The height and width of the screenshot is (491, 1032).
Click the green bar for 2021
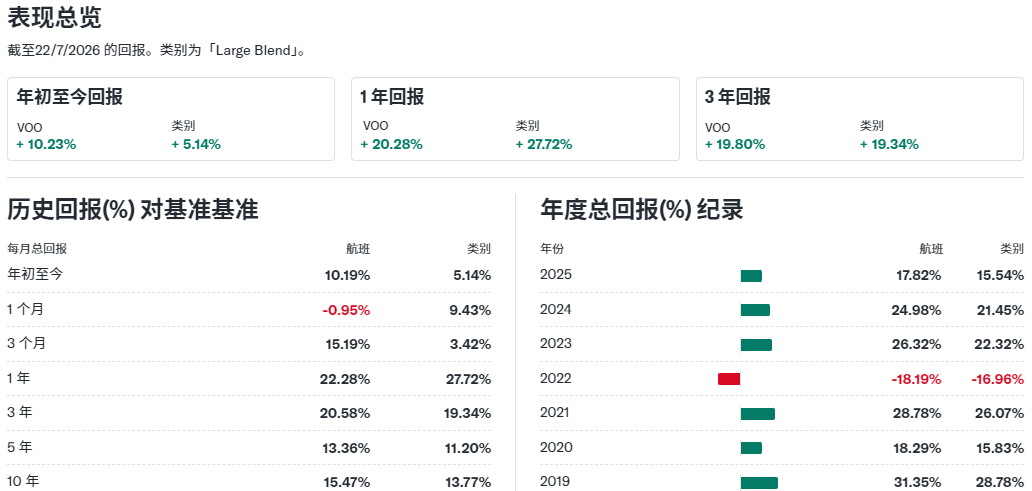pos(758,414)
